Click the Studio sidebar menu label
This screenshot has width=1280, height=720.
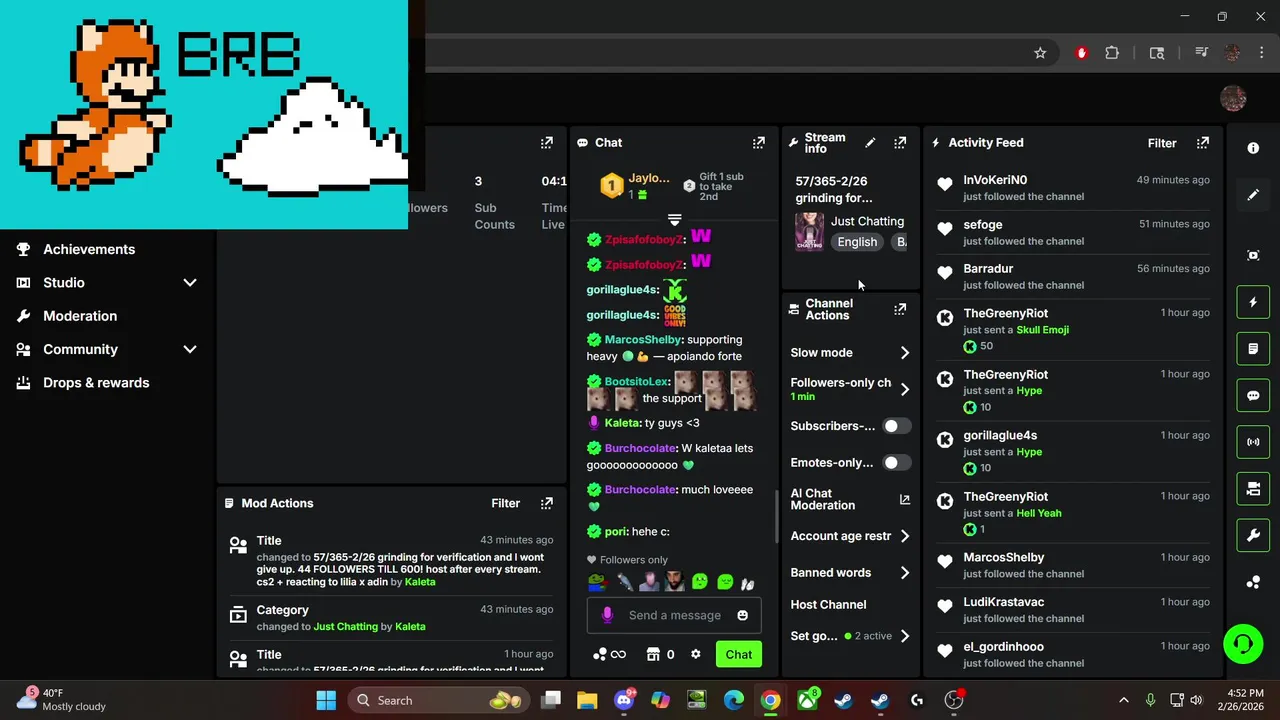(x=64, y=283)
